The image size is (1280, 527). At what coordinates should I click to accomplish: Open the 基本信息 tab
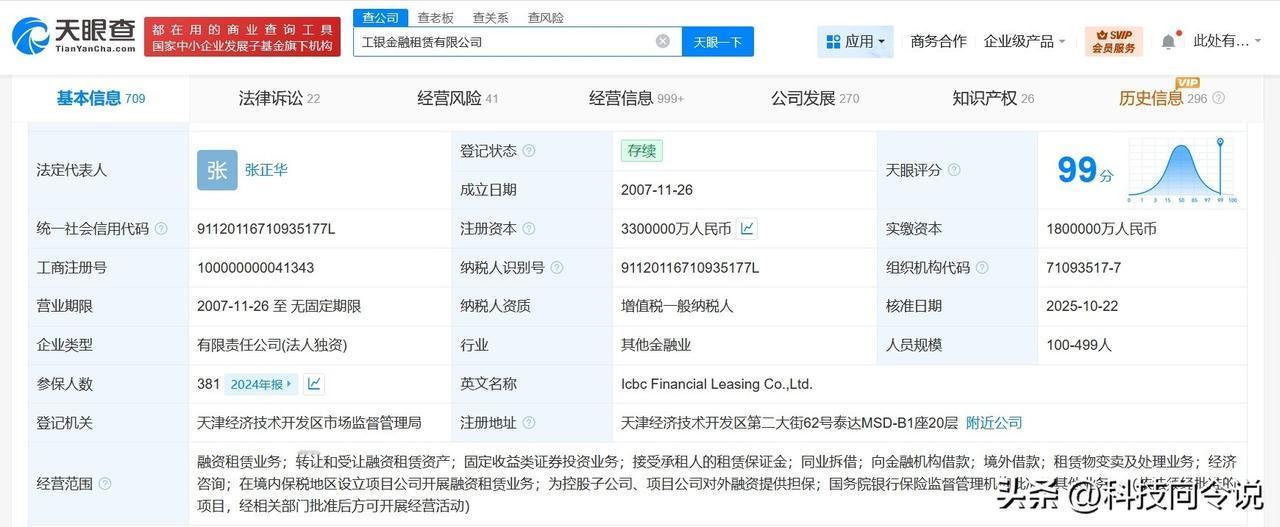tap(100, 98)
